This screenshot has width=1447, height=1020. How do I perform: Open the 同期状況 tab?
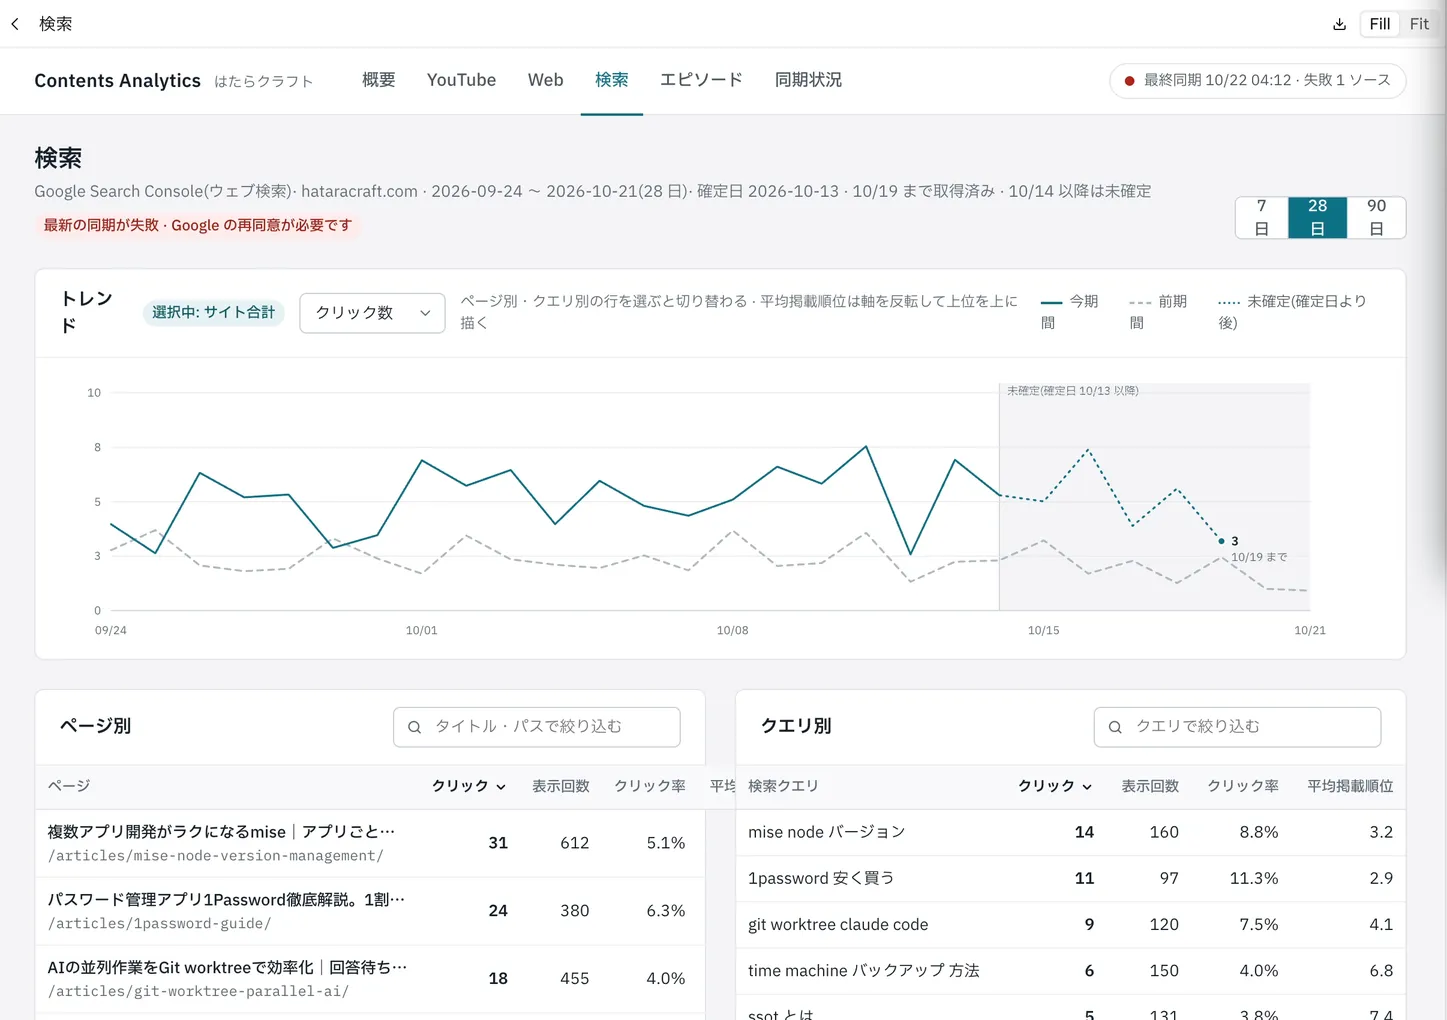(x=808, y=80)
